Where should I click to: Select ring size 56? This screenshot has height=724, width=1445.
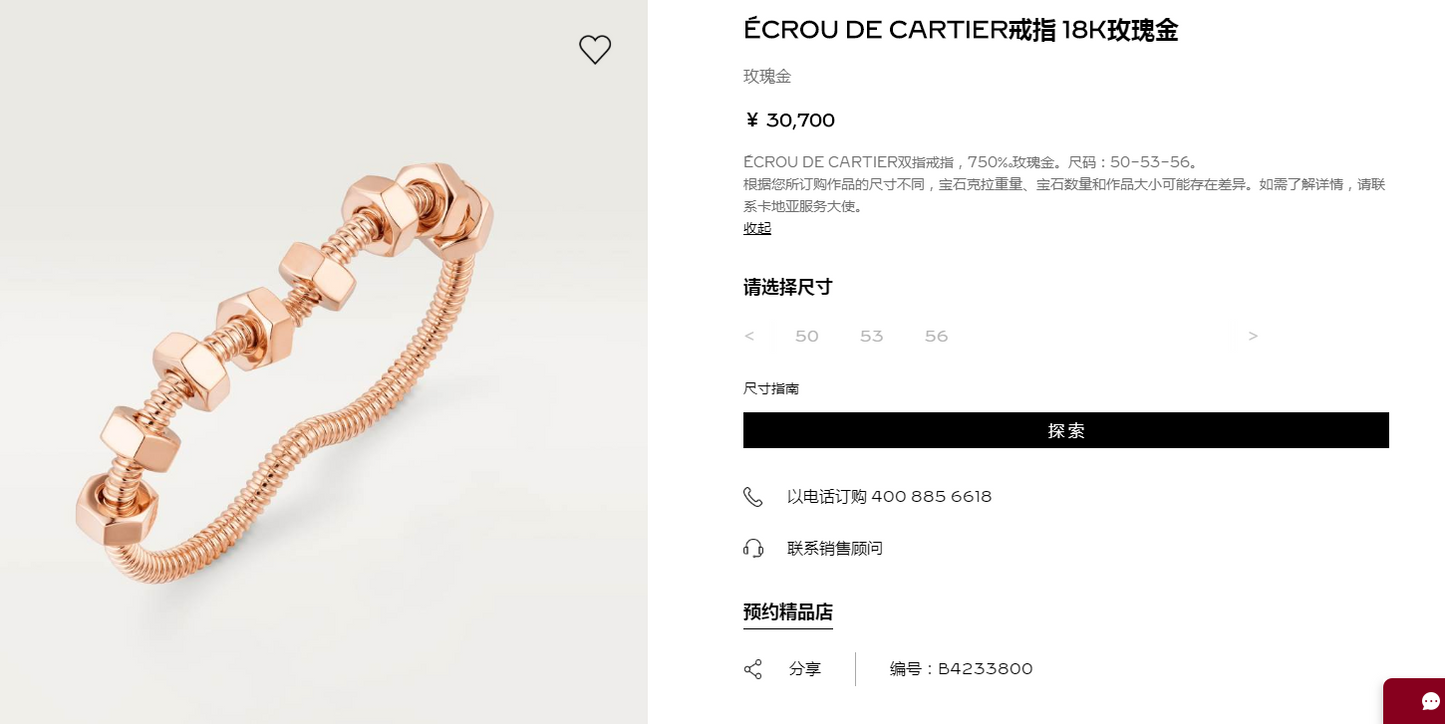(x=936, y=336)
